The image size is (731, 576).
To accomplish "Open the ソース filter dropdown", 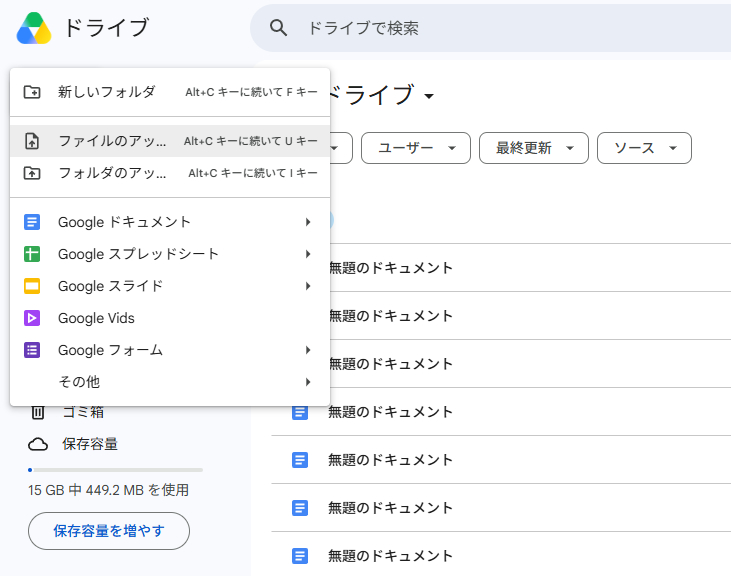I will [644, 148].
